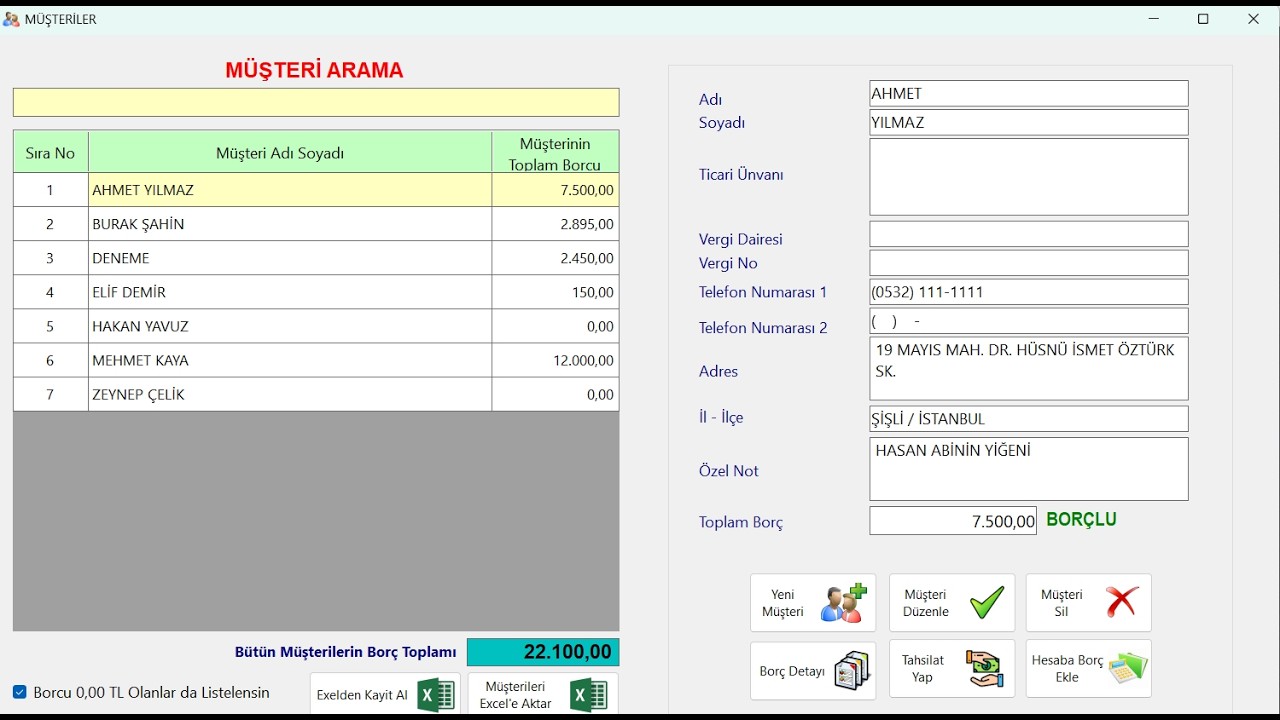Click the green checkmark Müşteri Düzenle icon
Viewport: 1280px width, 720px height.
987,602
